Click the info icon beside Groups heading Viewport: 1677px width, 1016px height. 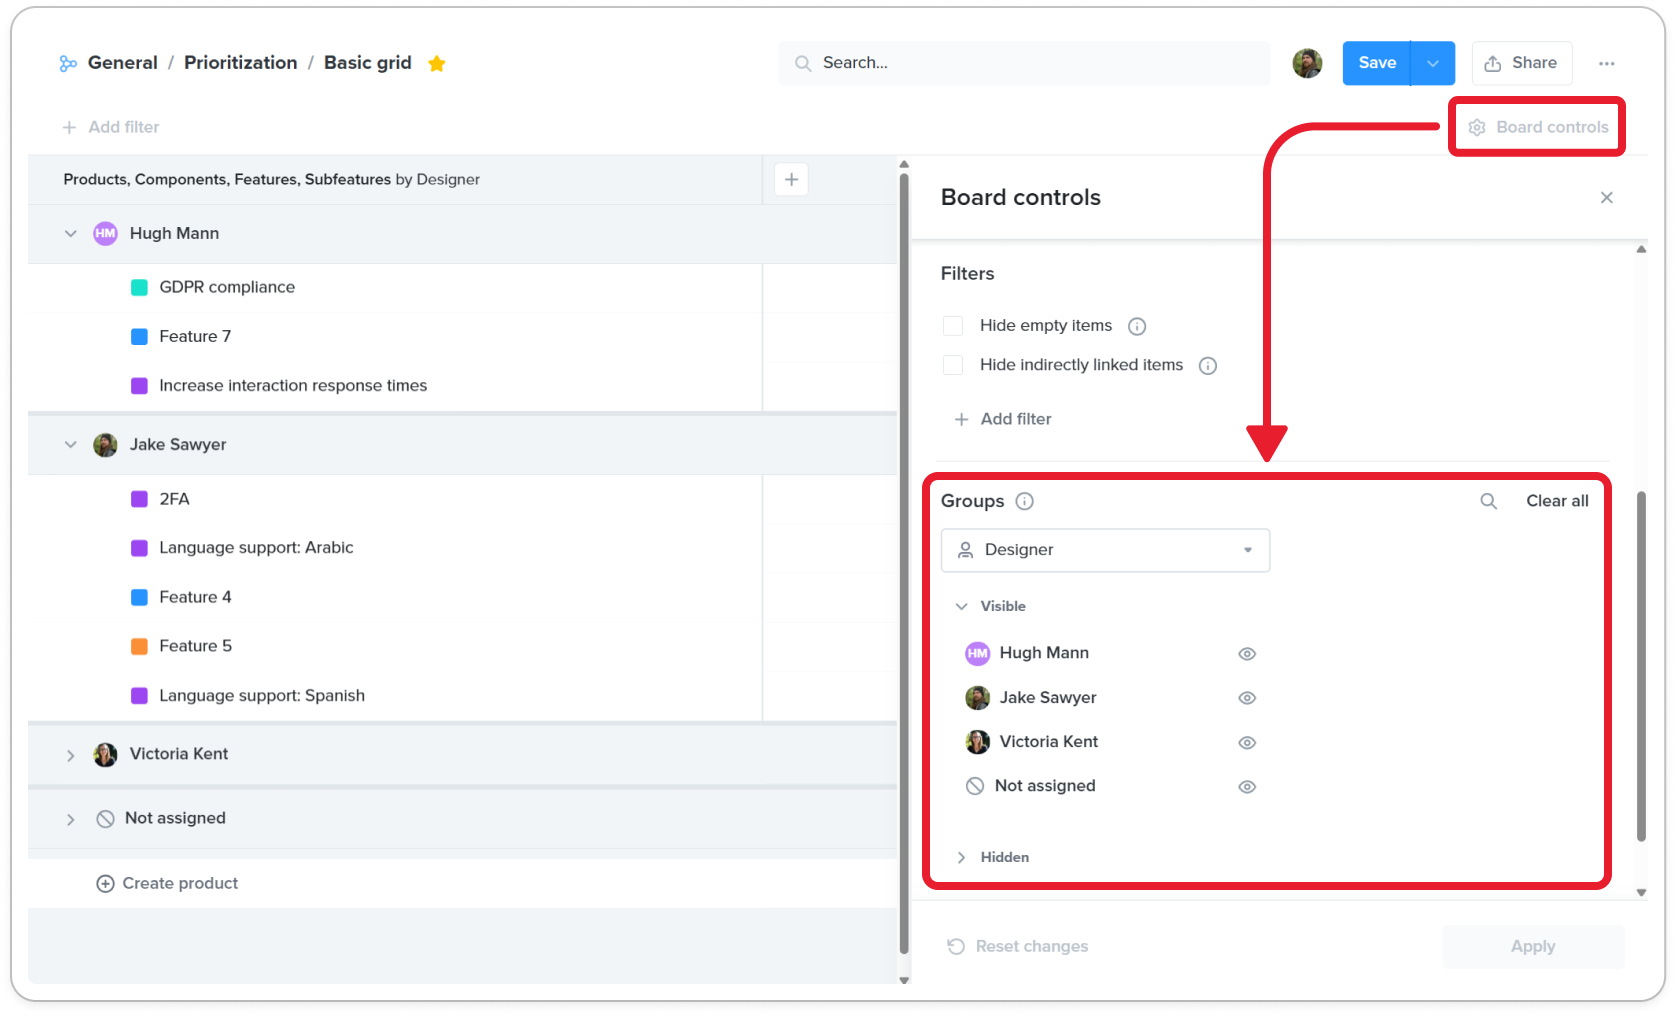(x=1024, y=501)
